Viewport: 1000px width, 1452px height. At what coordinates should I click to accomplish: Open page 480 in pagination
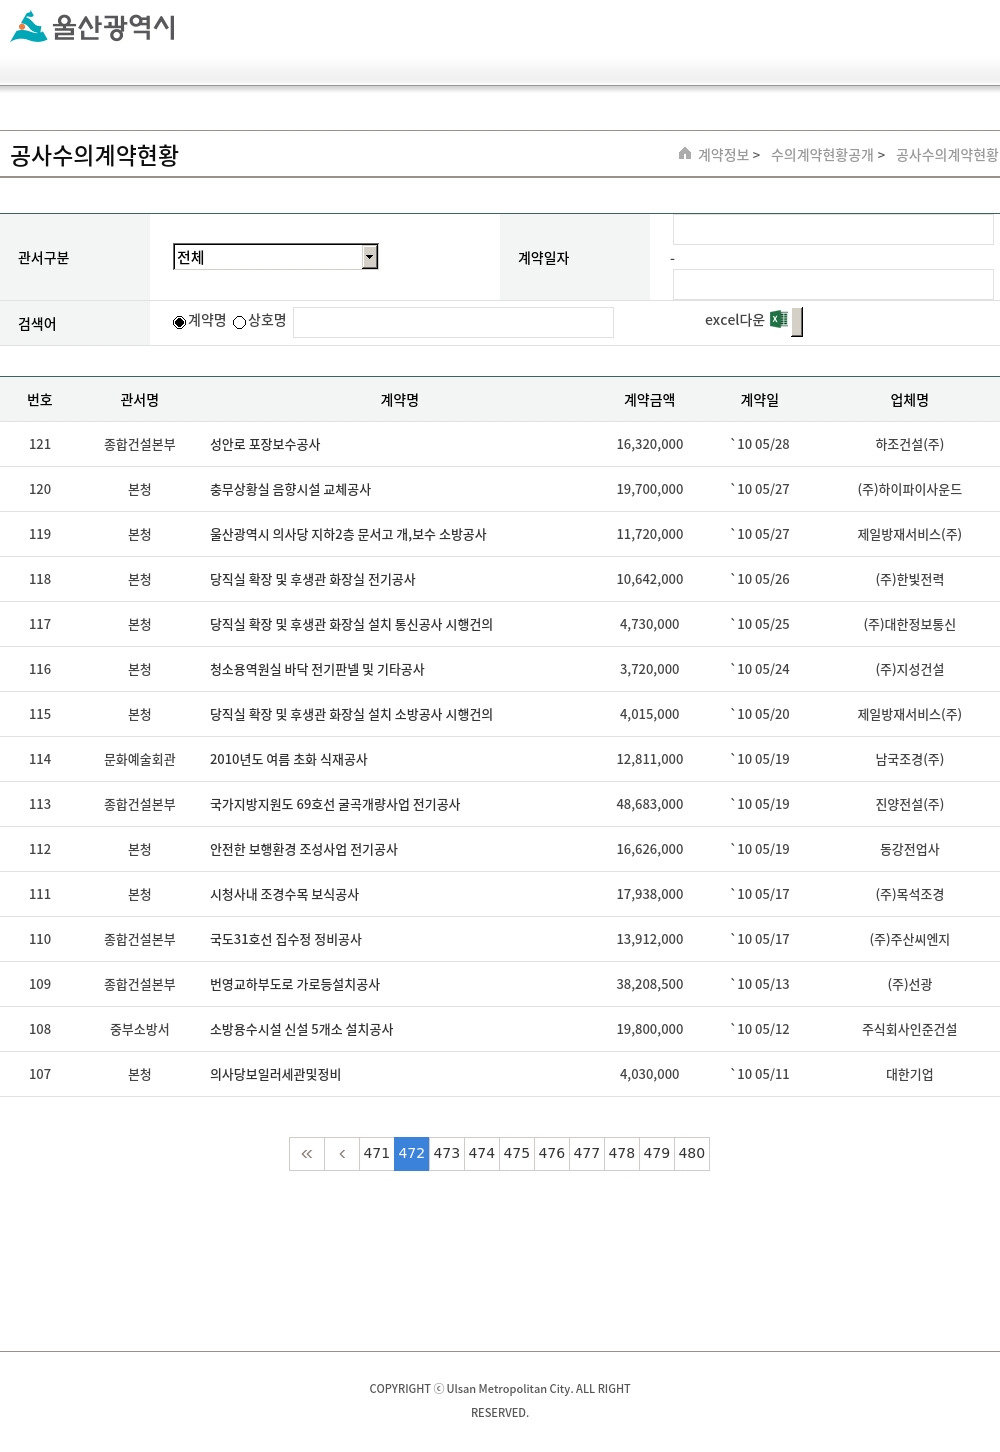coord(692,1154)
